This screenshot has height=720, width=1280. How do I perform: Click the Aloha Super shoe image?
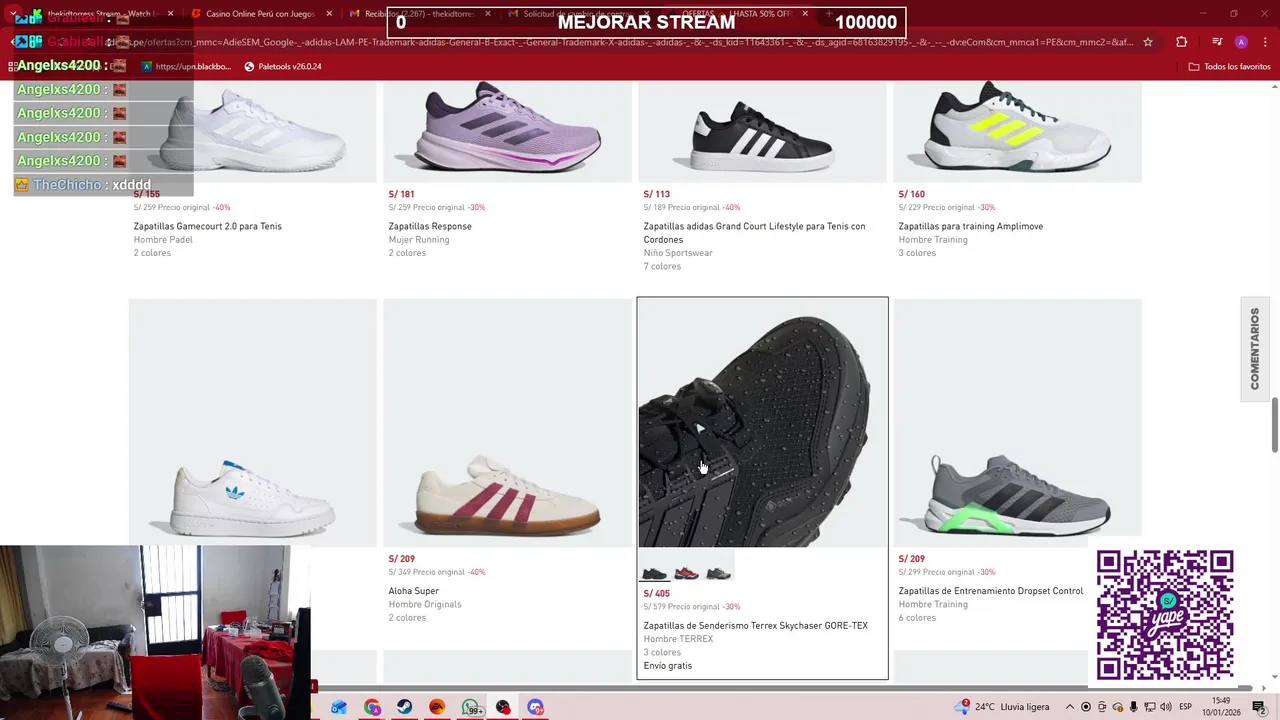tap(507, 423)
